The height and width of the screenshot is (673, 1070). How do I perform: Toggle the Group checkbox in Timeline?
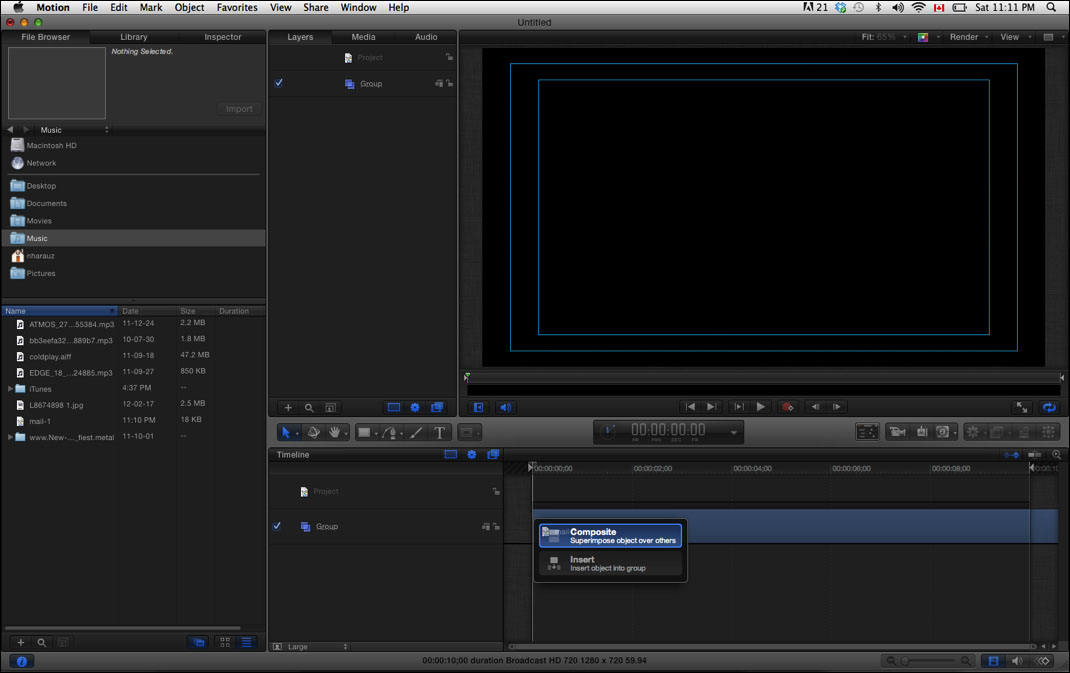277,526
